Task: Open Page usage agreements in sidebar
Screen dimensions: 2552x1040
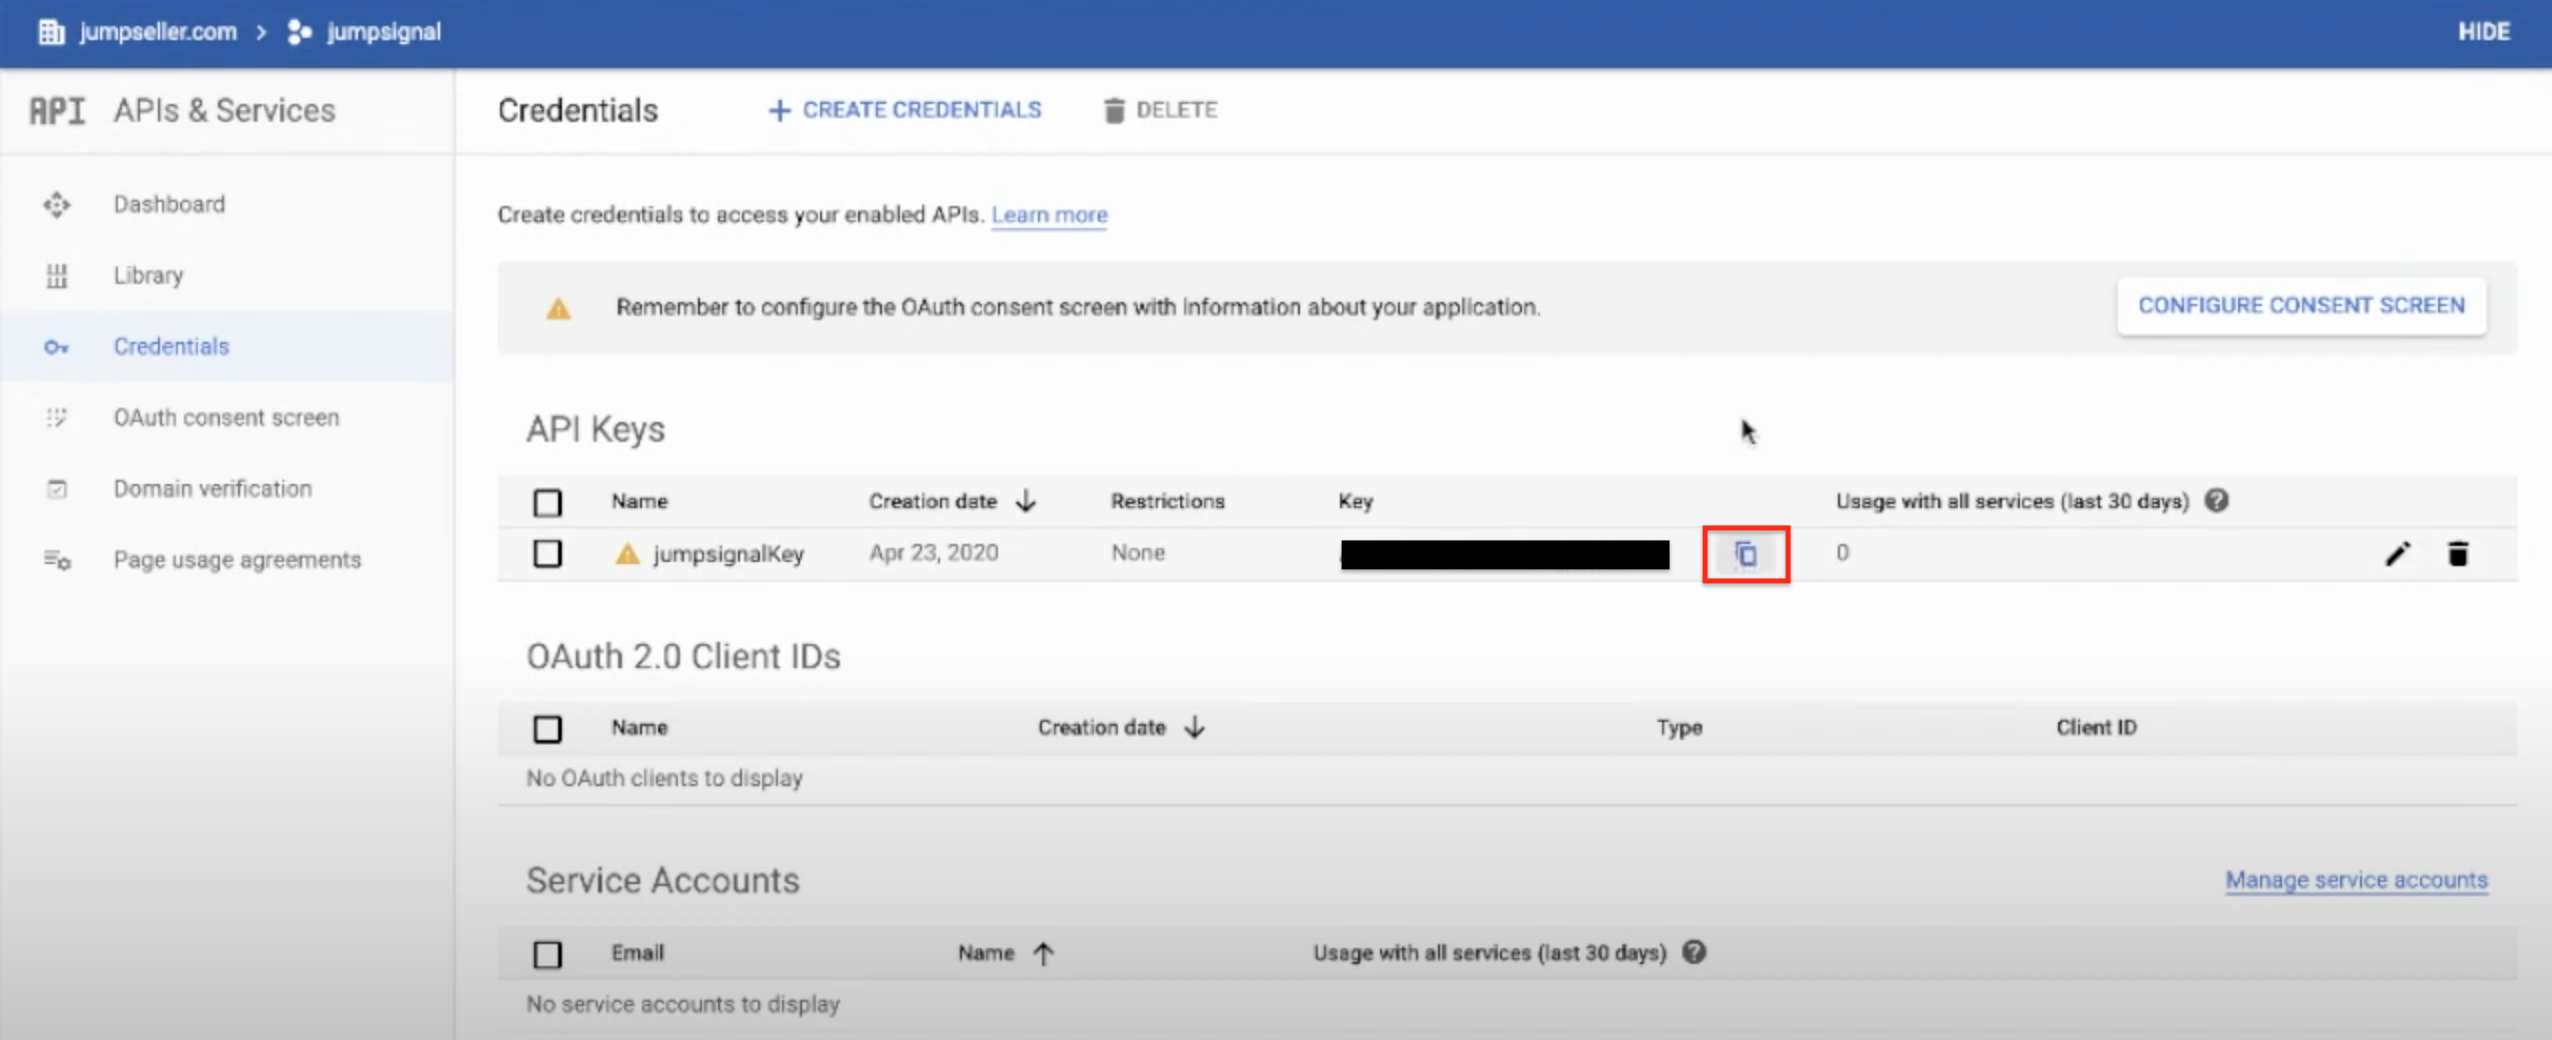Action: click(227, 559)
